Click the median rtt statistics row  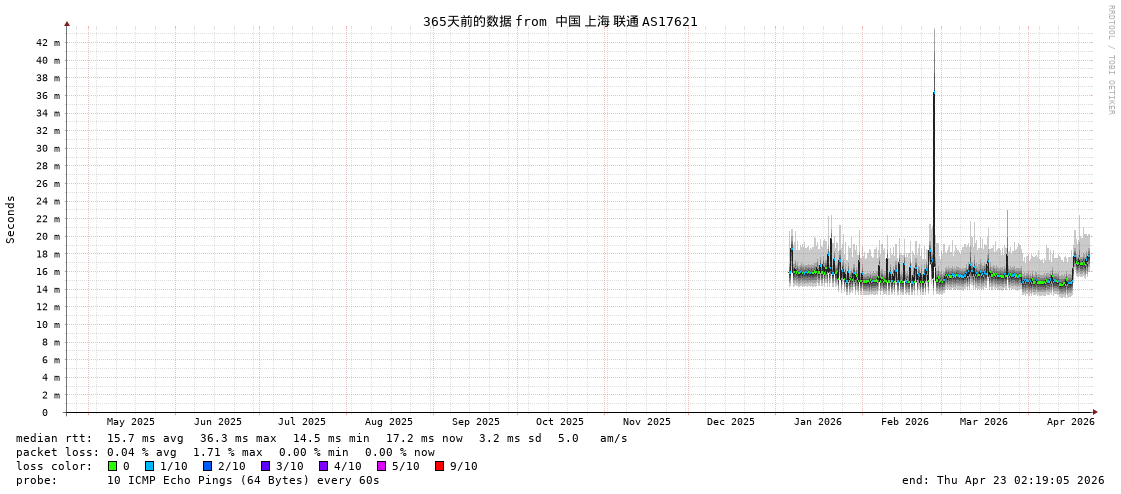pos(320,438)
